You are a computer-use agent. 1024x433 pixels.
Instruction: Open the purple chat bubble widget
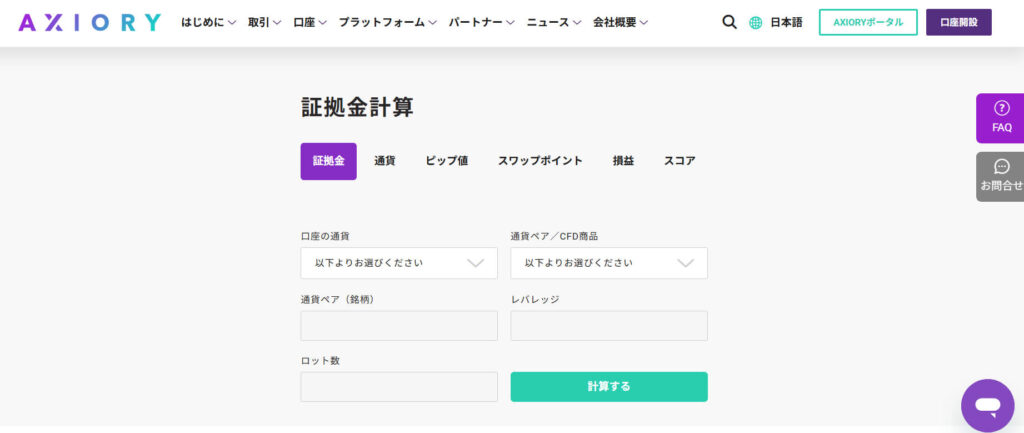click(x=987, y=406)
